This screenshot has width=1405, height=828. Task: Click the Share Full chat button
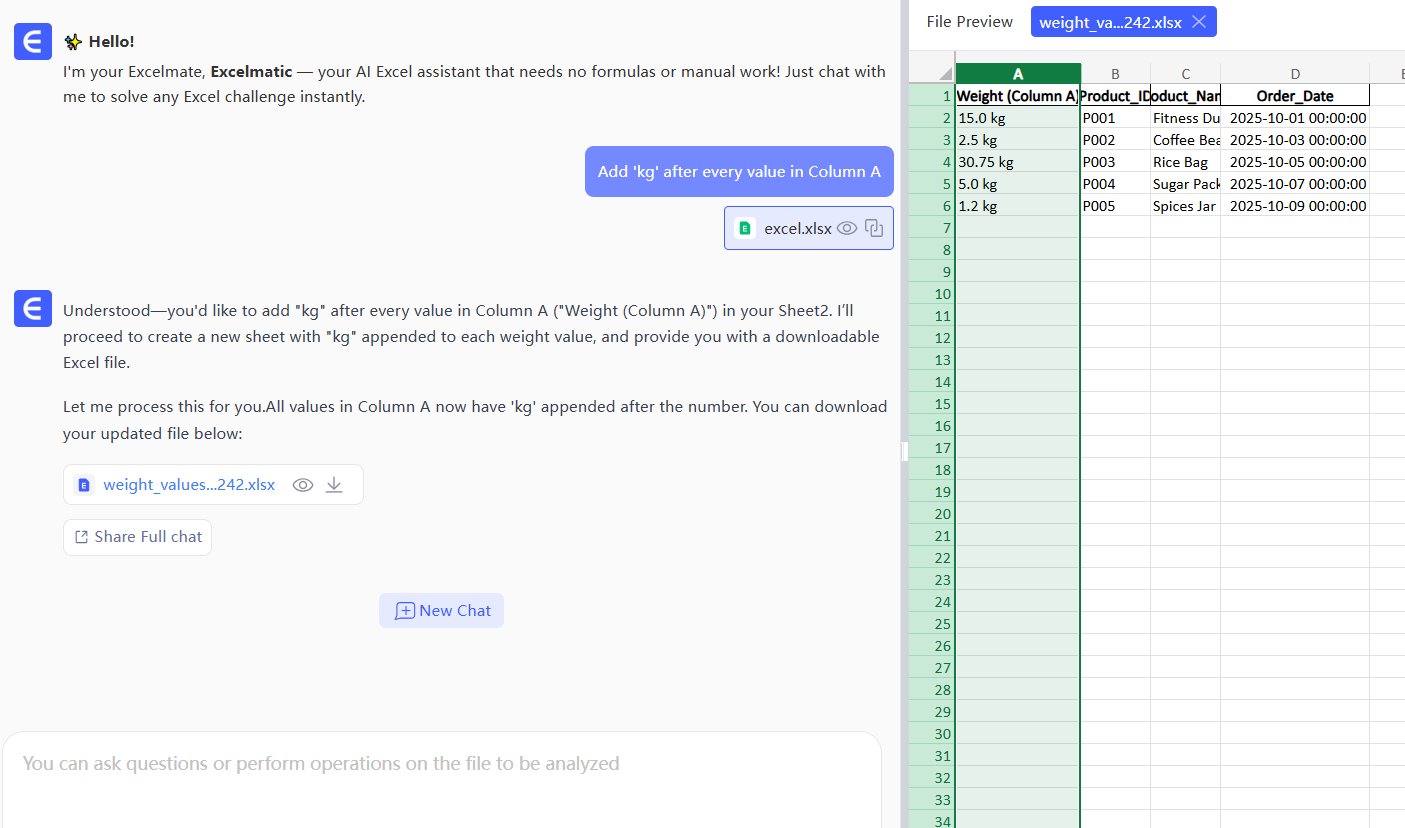coord(138,537)
